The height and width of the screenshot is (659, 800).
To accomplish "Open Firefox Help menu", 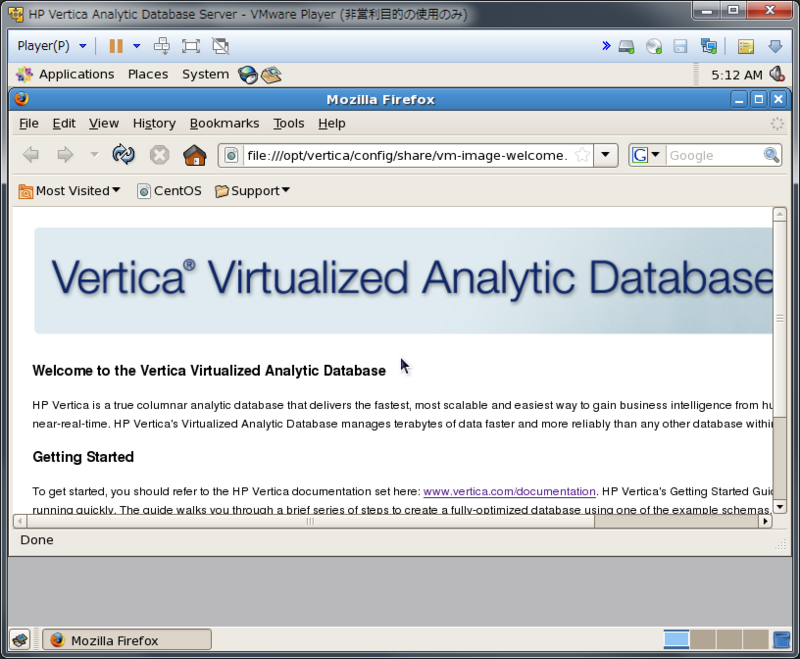I will (x=332, y=123).
